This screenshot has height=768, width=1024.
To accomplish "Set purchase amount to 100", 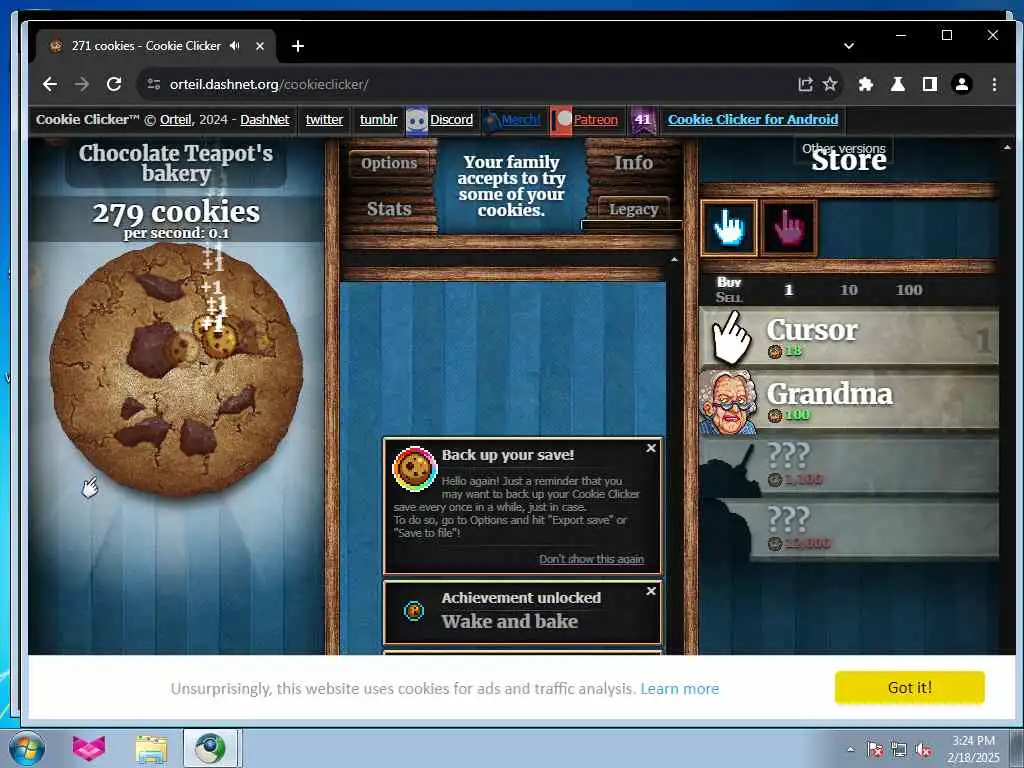I will [x=908, y=290].
